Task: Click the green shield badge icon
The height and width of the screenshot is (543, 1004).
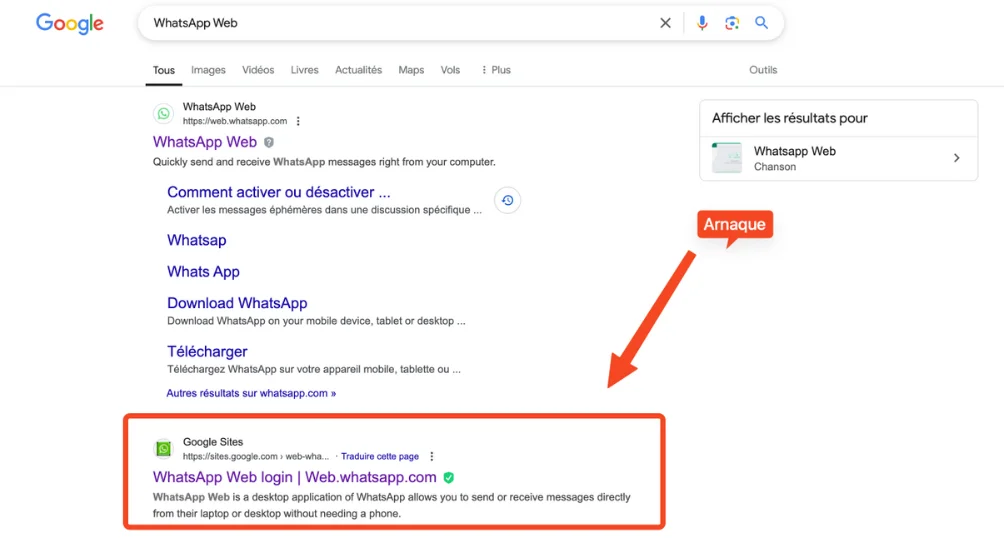Action: point(449,478)
